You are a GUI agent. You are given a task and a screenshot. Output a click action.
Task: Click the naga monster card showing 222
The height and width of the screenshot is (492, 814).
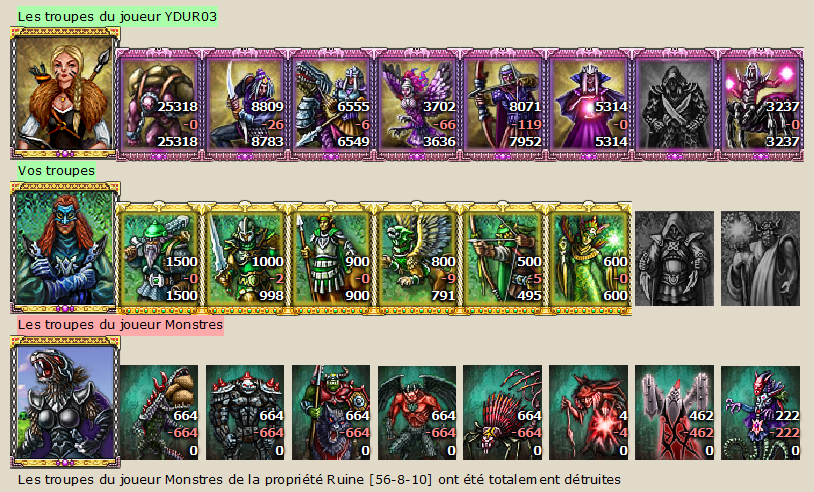tap(761, 413)
